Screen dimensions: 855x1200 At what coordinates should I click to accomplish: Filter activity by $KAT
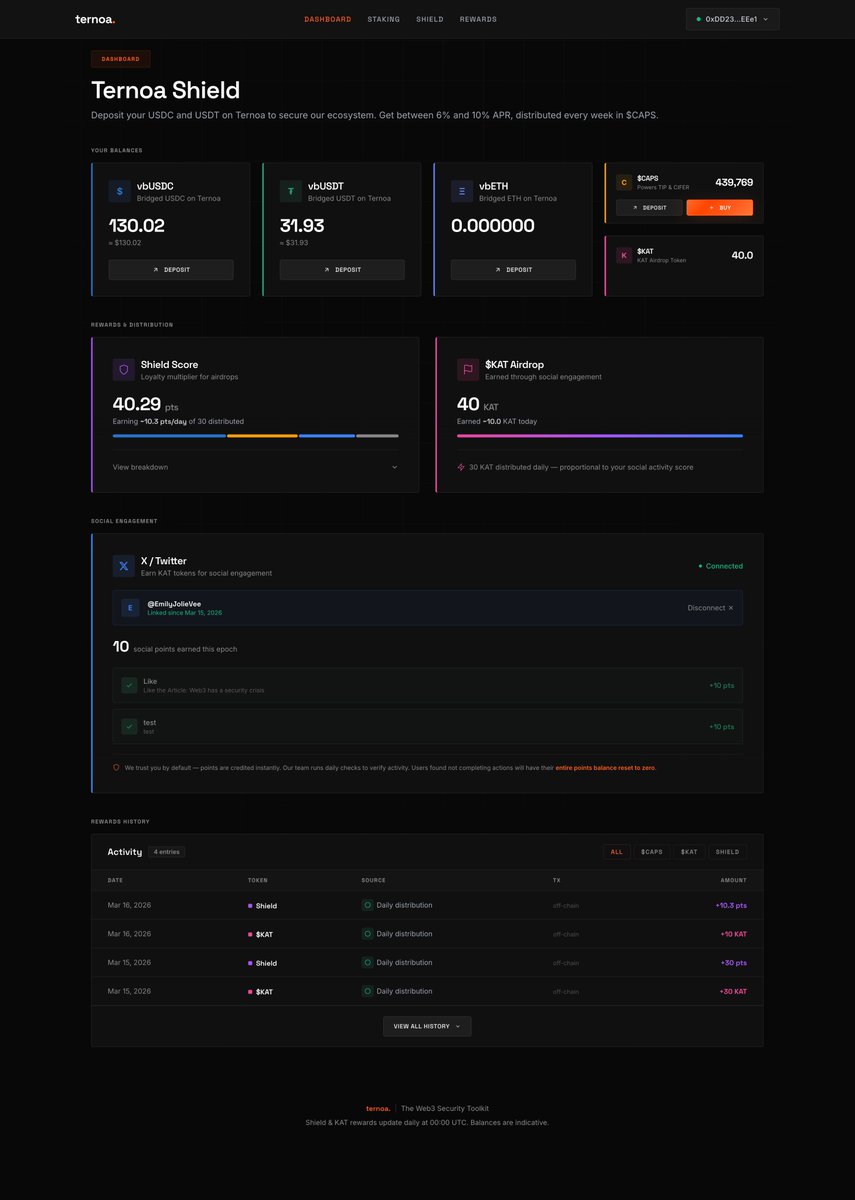pyautogui.click(x=689, y=852)
